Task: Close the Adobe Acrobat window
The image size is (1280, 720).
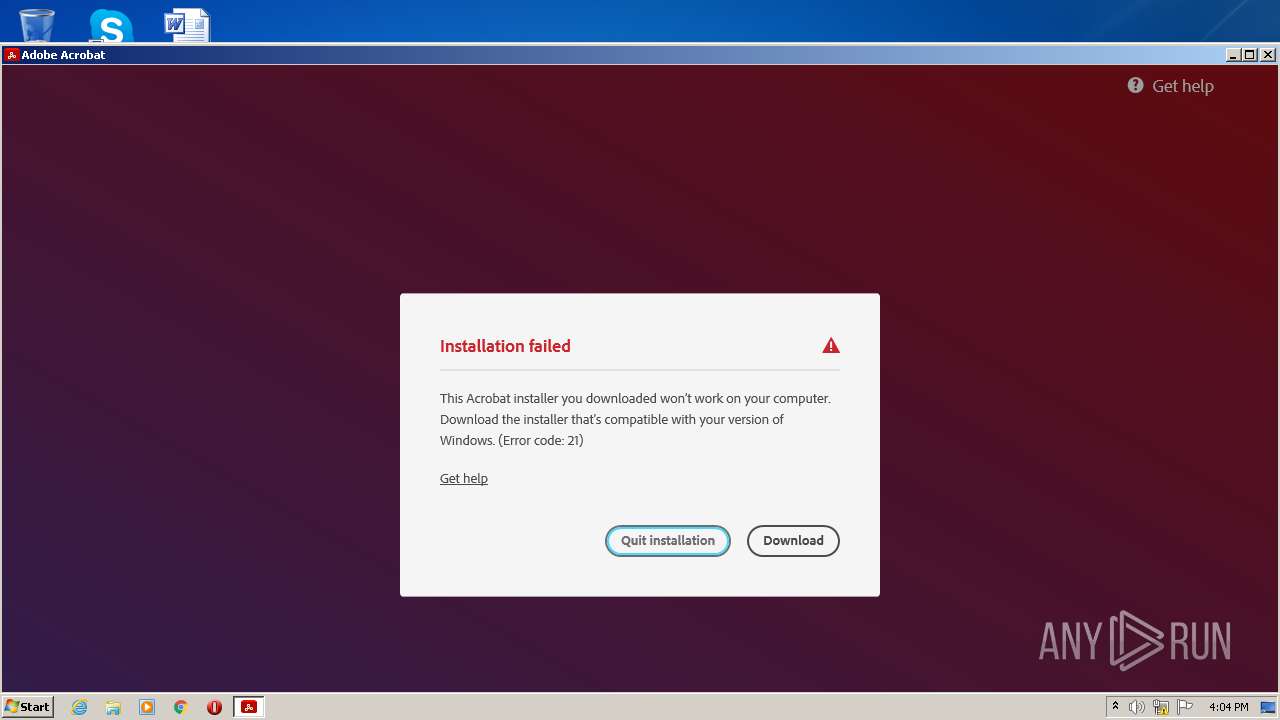Action: 1267,55
